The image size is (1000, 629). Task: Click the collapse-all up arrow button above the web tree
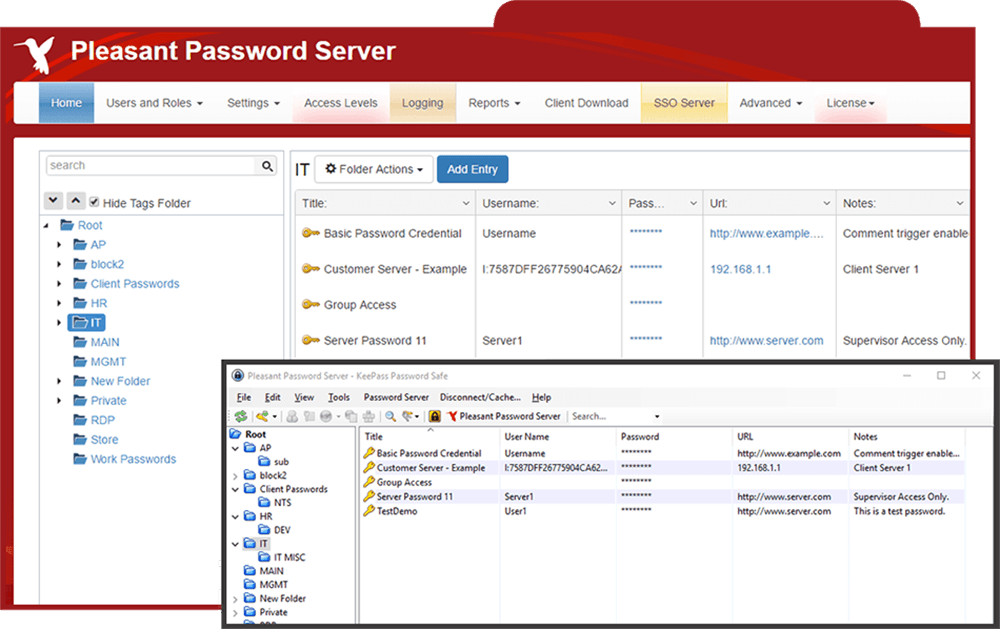click(75, 201)
